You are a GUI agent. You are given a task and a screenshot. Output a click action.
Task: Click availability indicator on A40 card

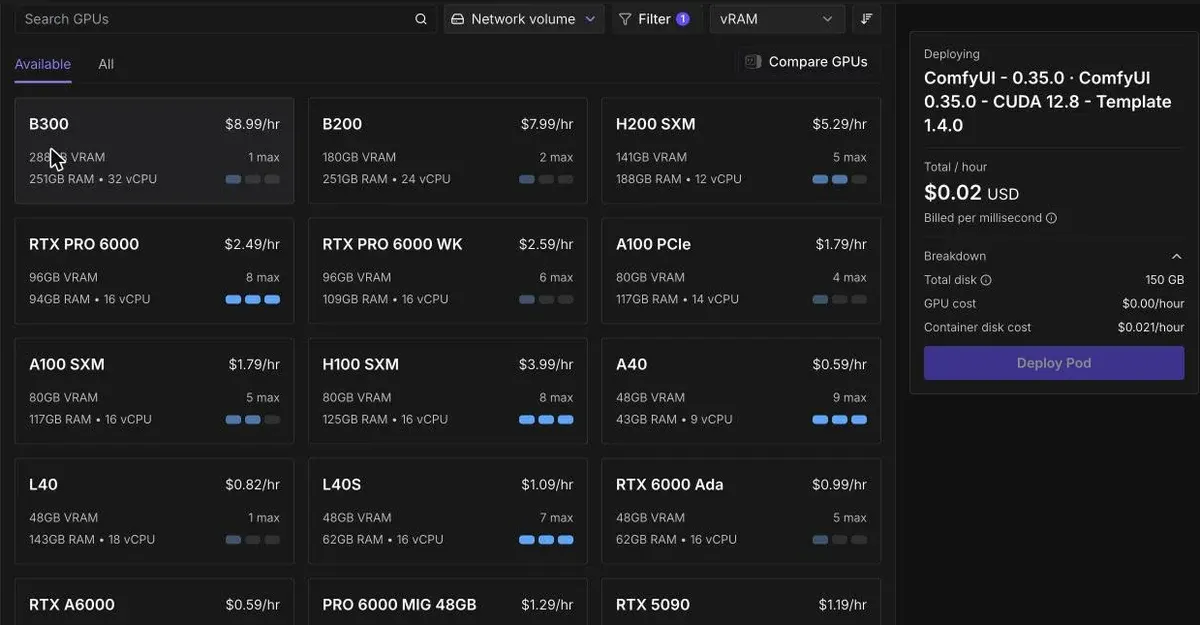point(840,419)
